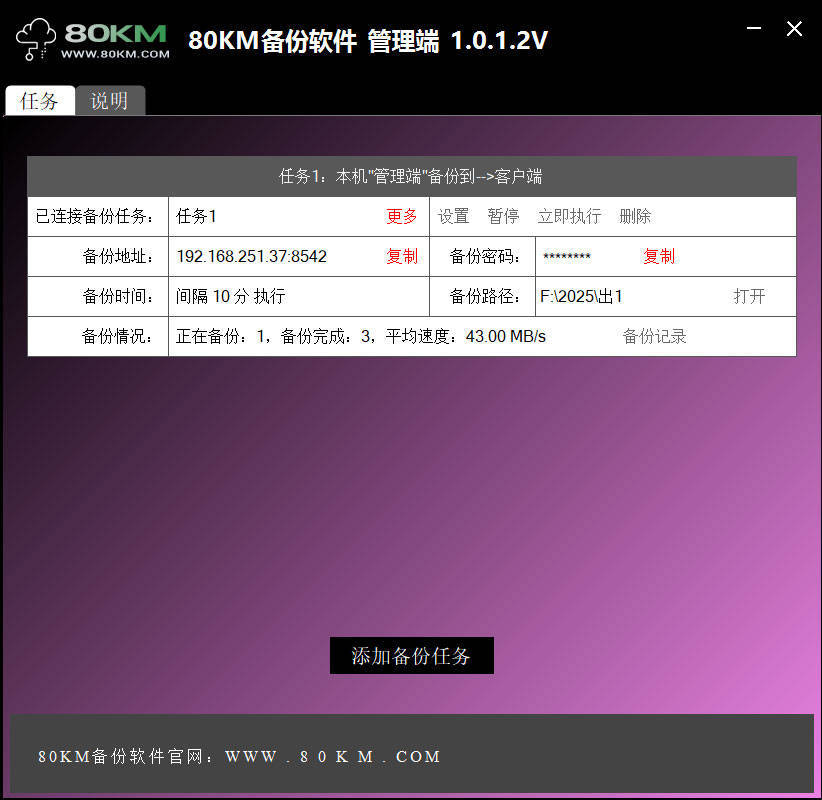Click the 添加备份任务 button
The width and height of the screenshot is (822, 800).
tap(411, 655)
